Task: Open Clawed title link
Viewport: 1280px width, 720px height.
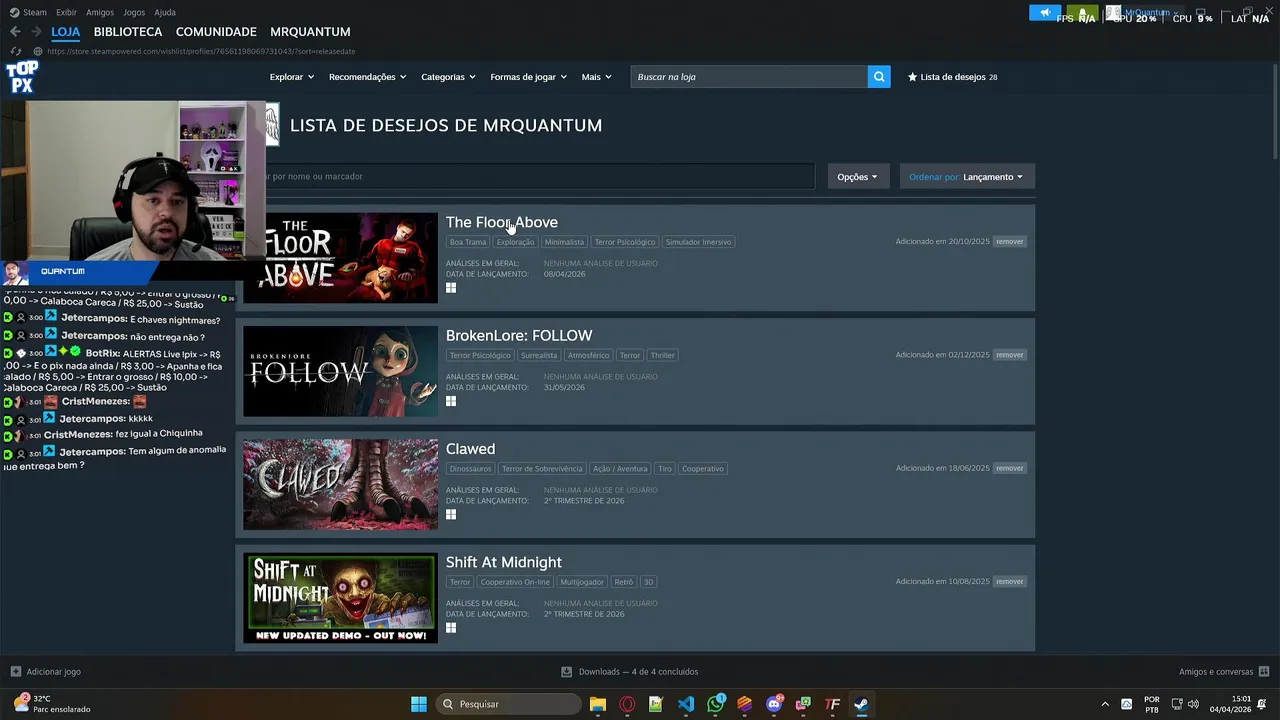Action: pyautogui.click(x=470, y=449)
